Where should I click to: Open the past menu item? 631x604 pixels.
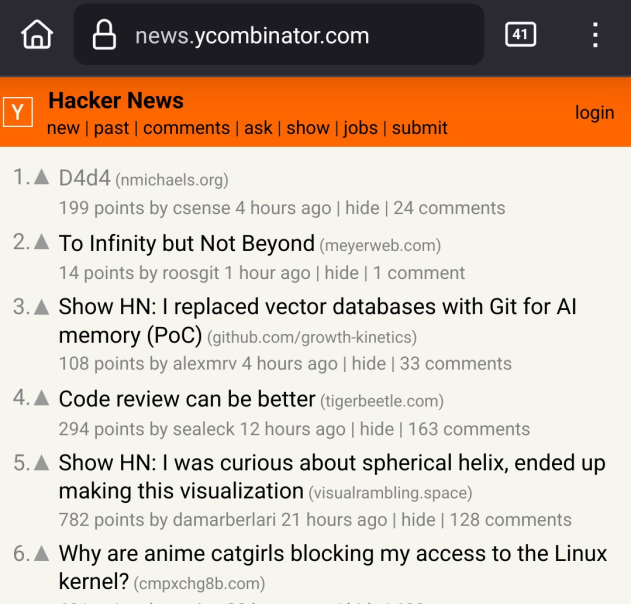pyautogui.click(x=111, y=128)
